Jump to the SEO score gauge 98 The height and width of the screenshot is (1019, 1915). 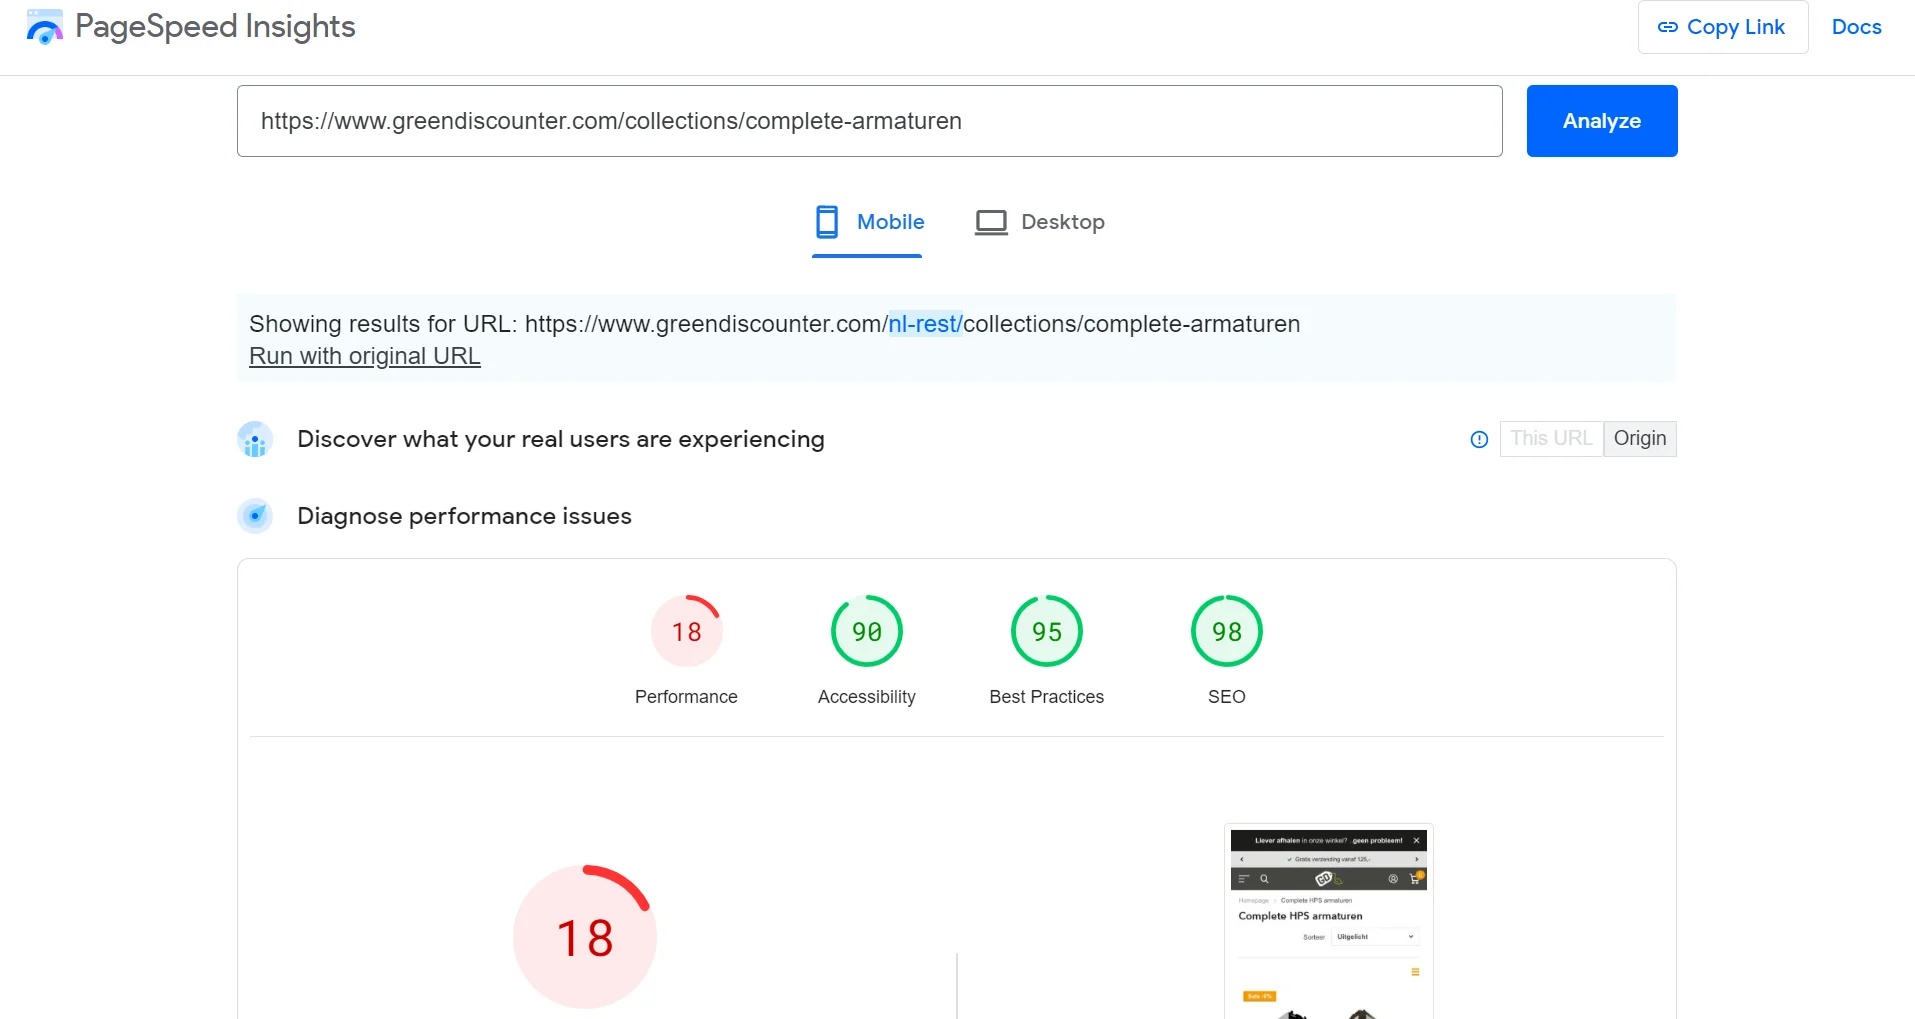tap(1227, 631)
